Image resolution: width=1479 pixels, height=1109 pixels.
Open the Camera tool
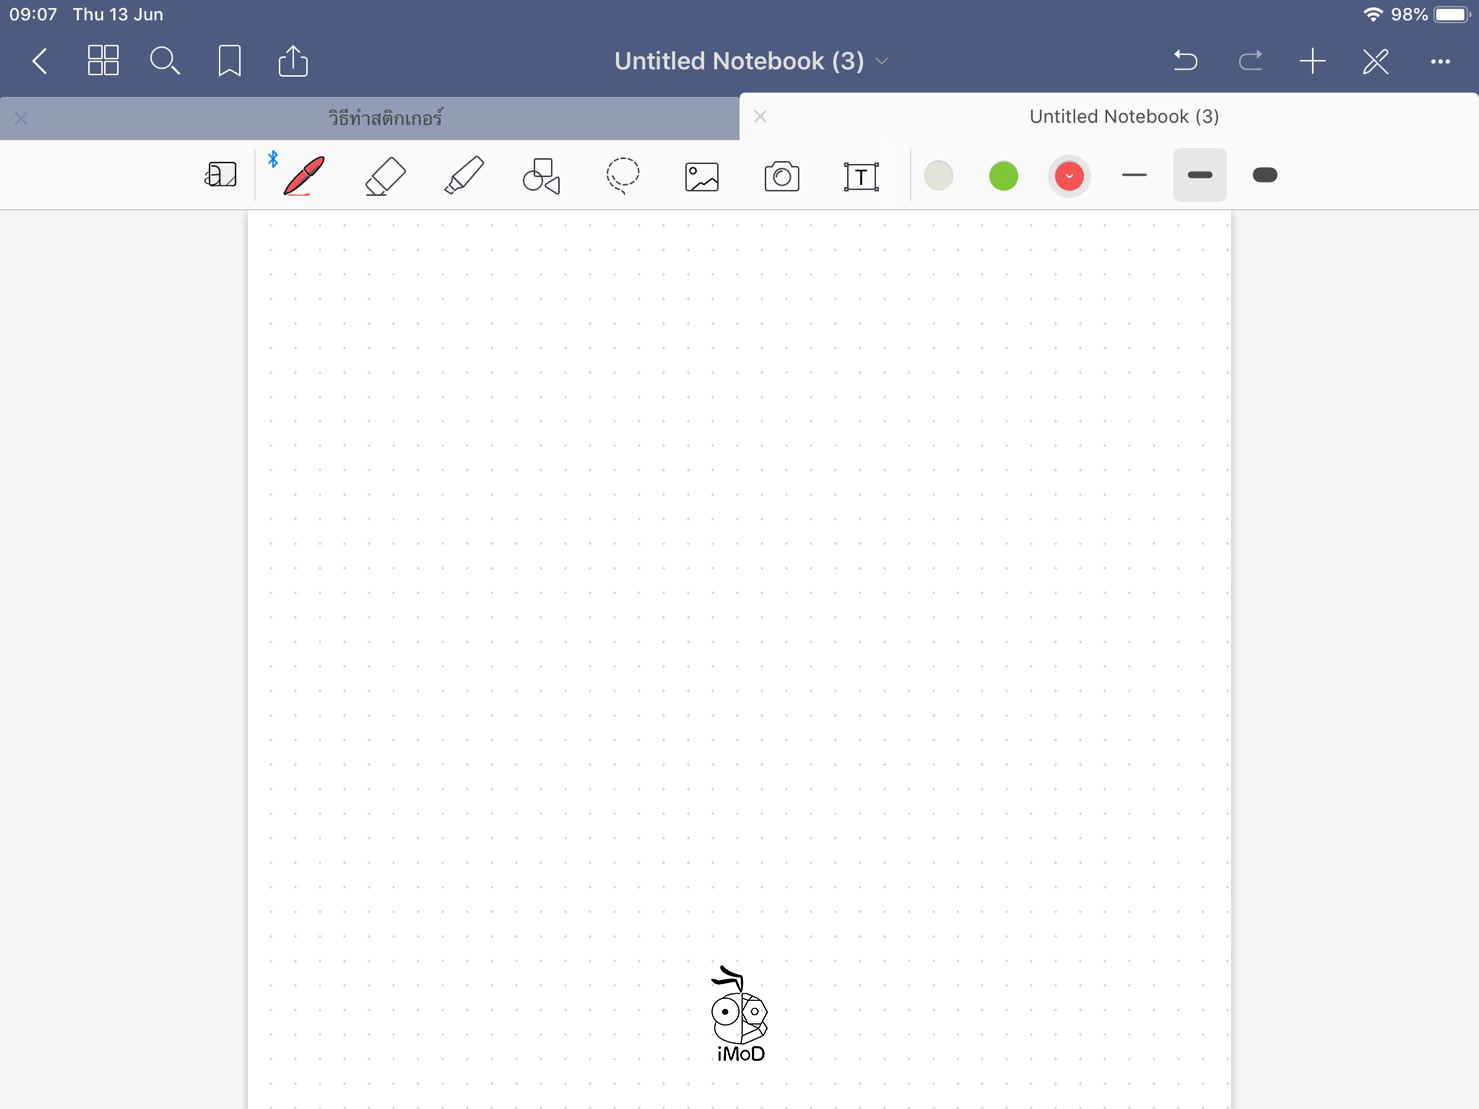781,177
